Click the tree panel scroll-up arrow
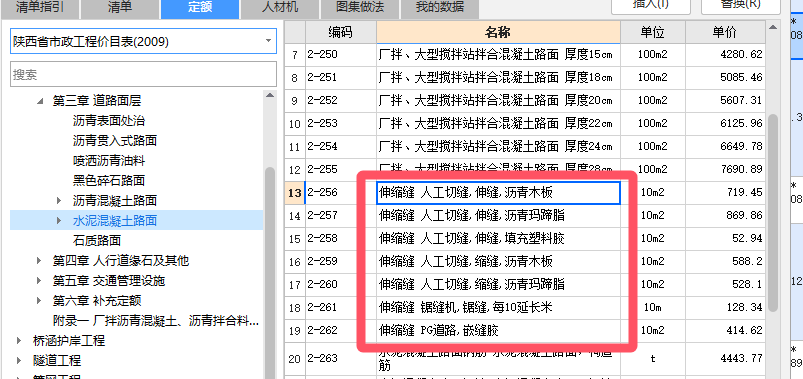 click(x=270, y=95)
